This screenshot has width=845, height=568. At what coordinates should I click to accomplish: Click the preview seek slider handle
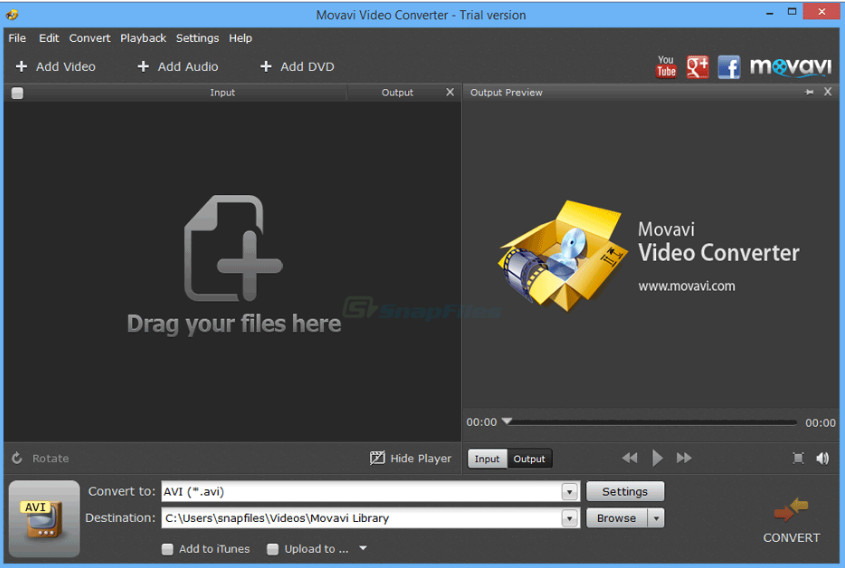507,421
